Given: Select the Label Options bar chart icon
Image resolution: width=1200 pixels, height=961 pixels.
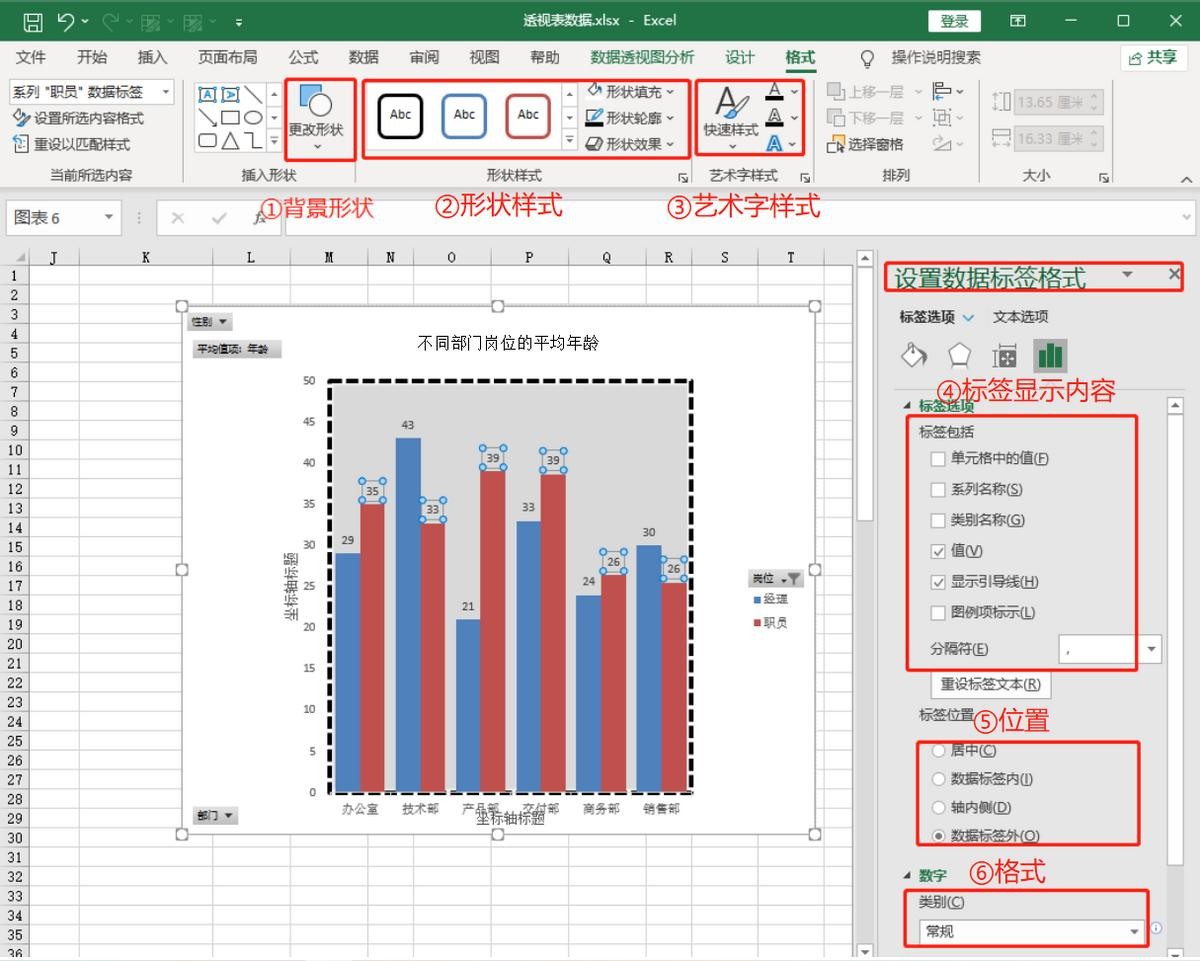Looking at the screenshot, I should (1050, 356).
